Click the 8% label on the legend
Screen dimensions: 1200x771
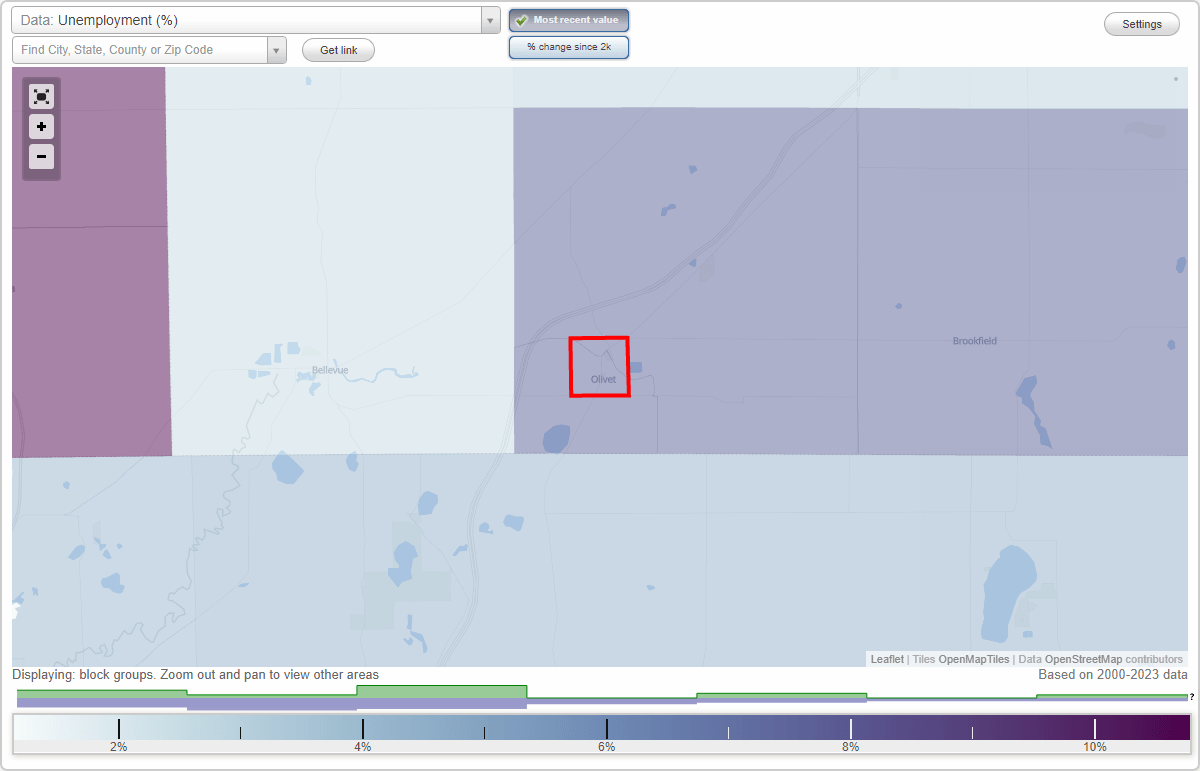[x=851, y=747]
